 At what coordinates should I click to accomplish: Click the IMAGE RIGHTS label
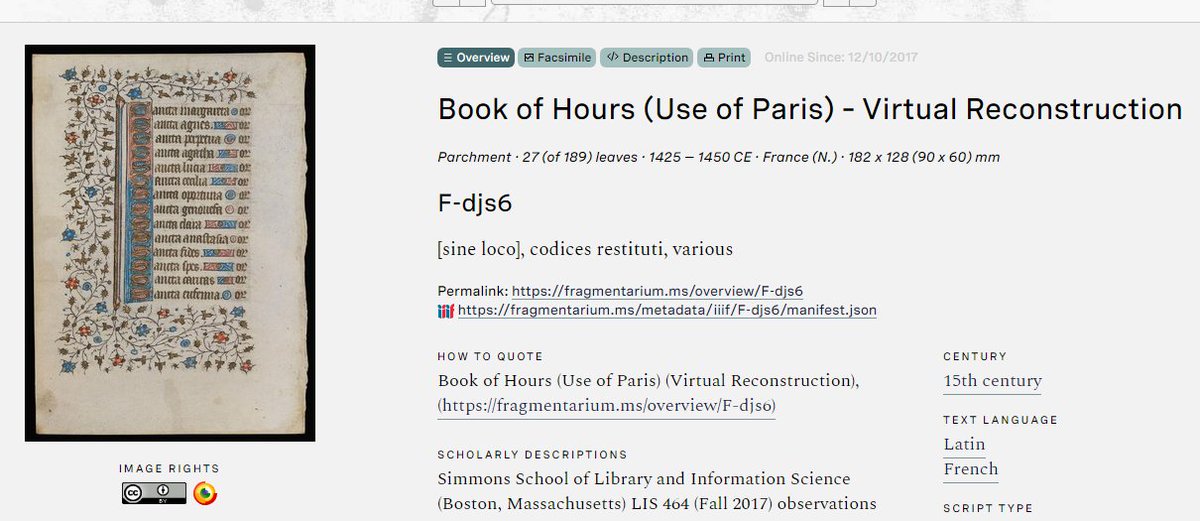tap(169, 468)
